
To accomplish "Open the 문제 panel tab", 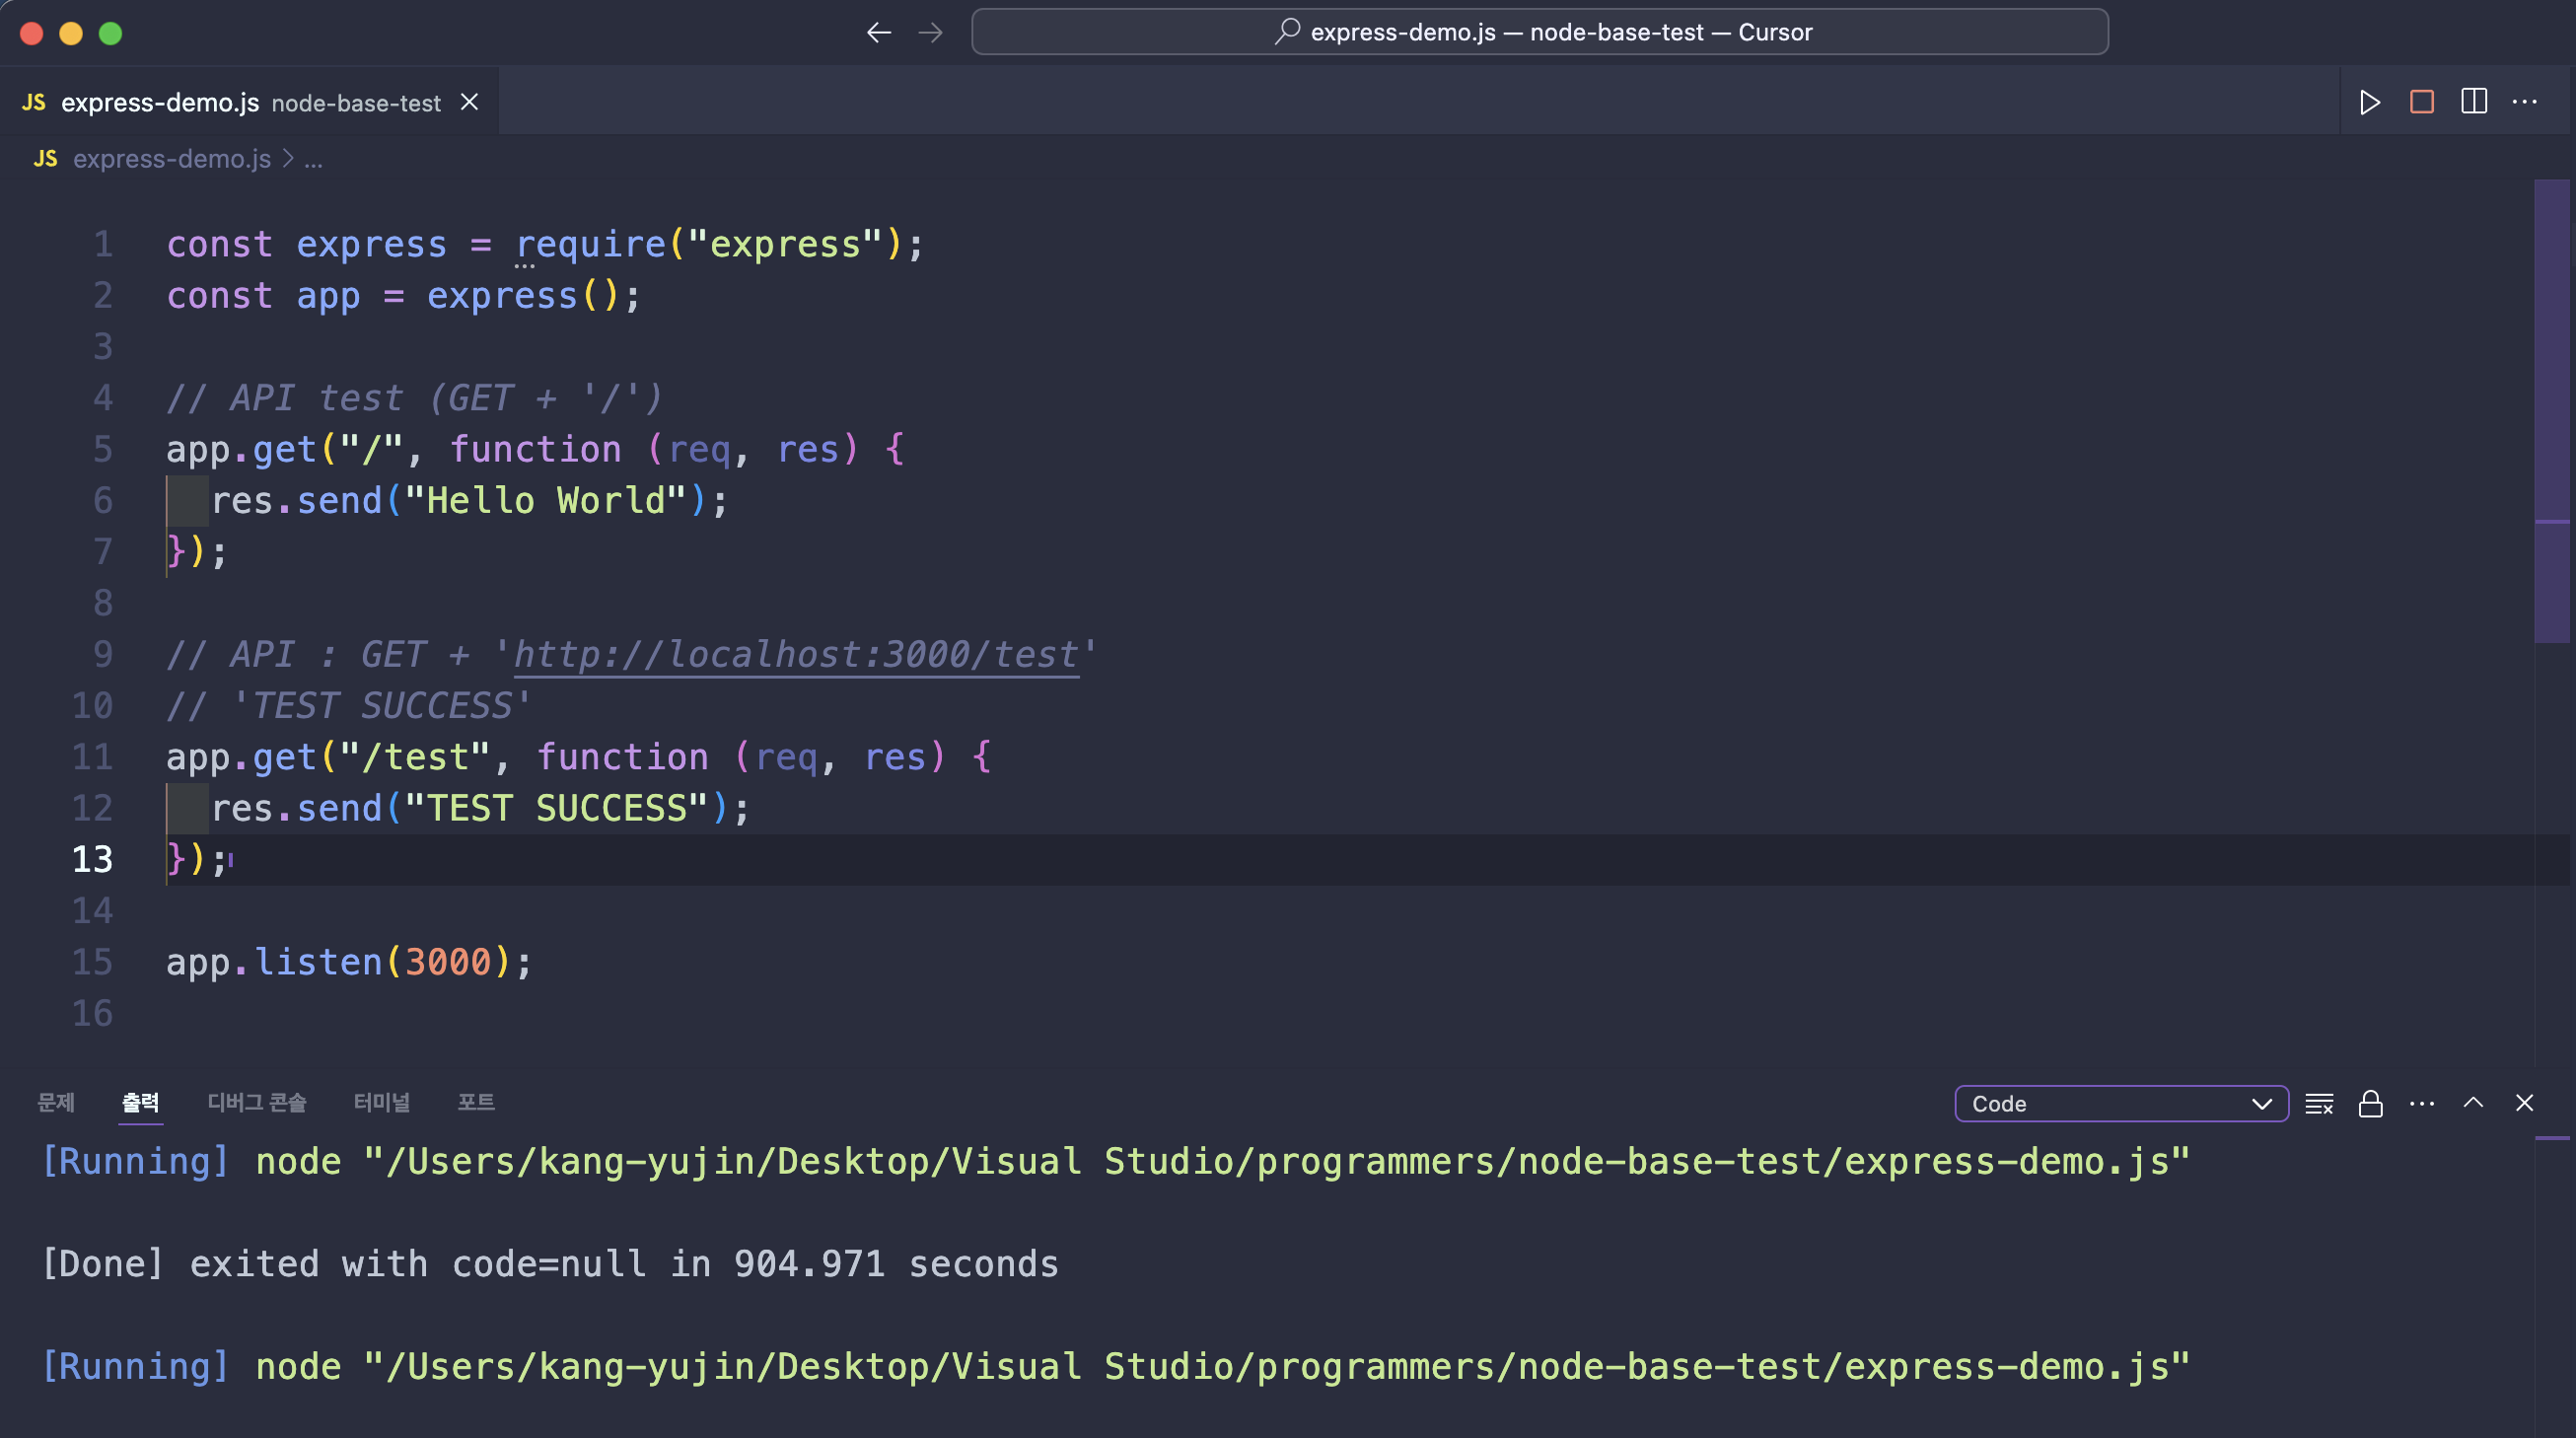I will click(x=56, y=1102).
